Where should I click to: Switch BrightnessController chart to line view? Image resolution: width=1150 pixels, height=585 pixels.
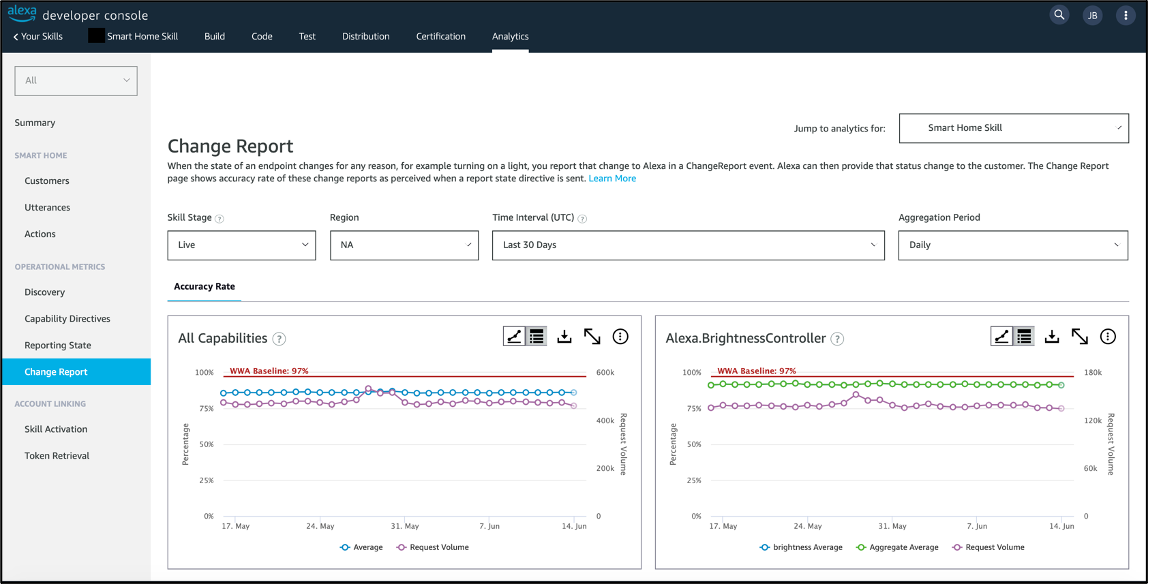1000,336
